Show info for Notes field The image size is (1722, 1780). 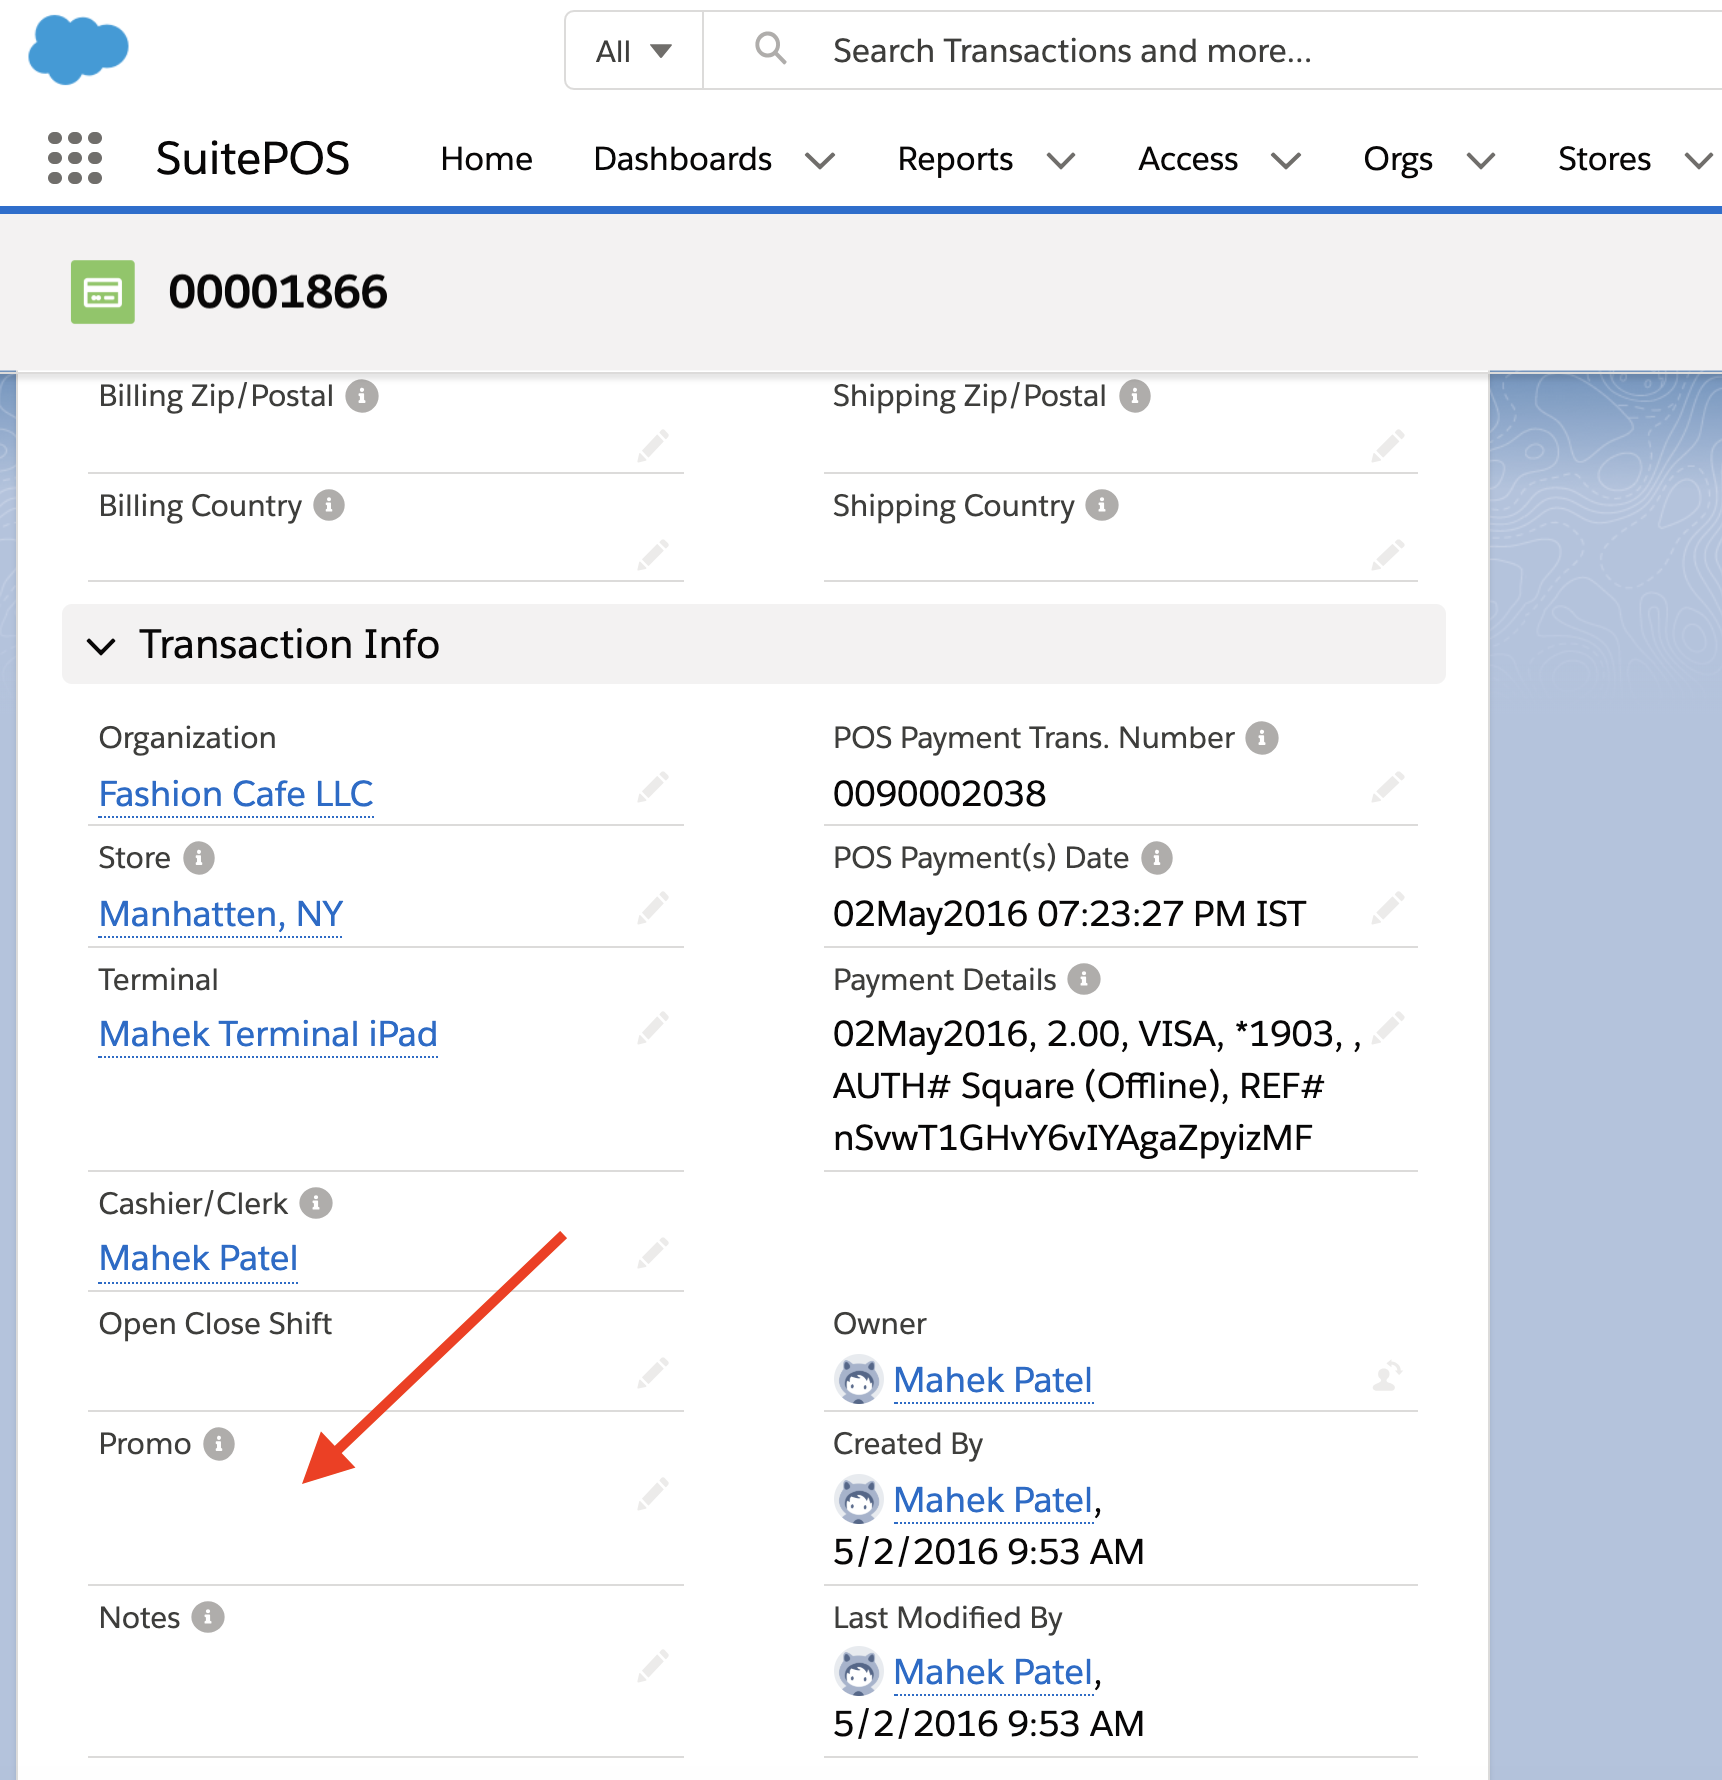point(208,1617)
